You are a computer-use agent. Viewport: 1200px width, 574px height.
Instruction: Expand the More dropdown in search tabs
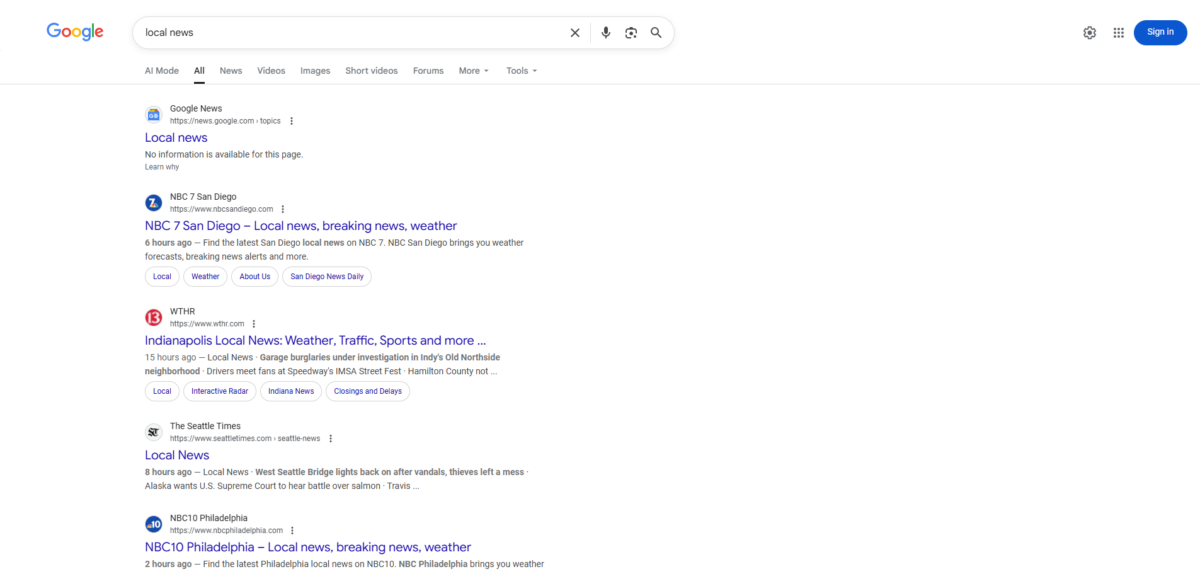click(473, 71)
